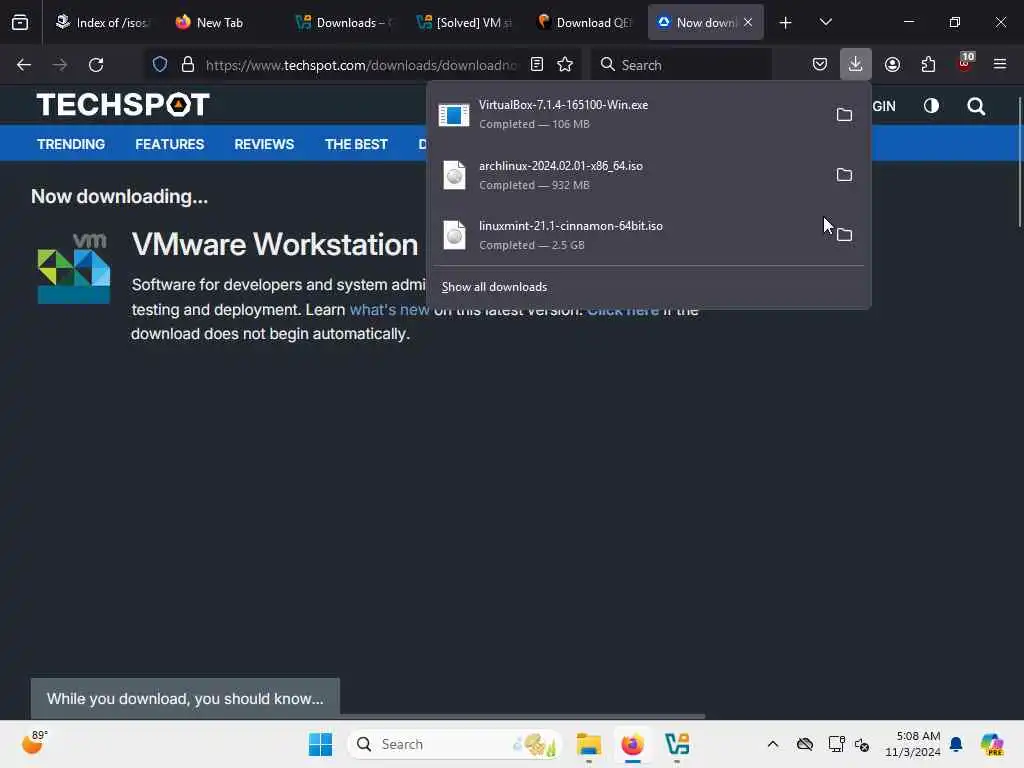This screenshot has width=1024, height=768.
Task: Open FEATURES nav item
Action: [x=169, y=144]
